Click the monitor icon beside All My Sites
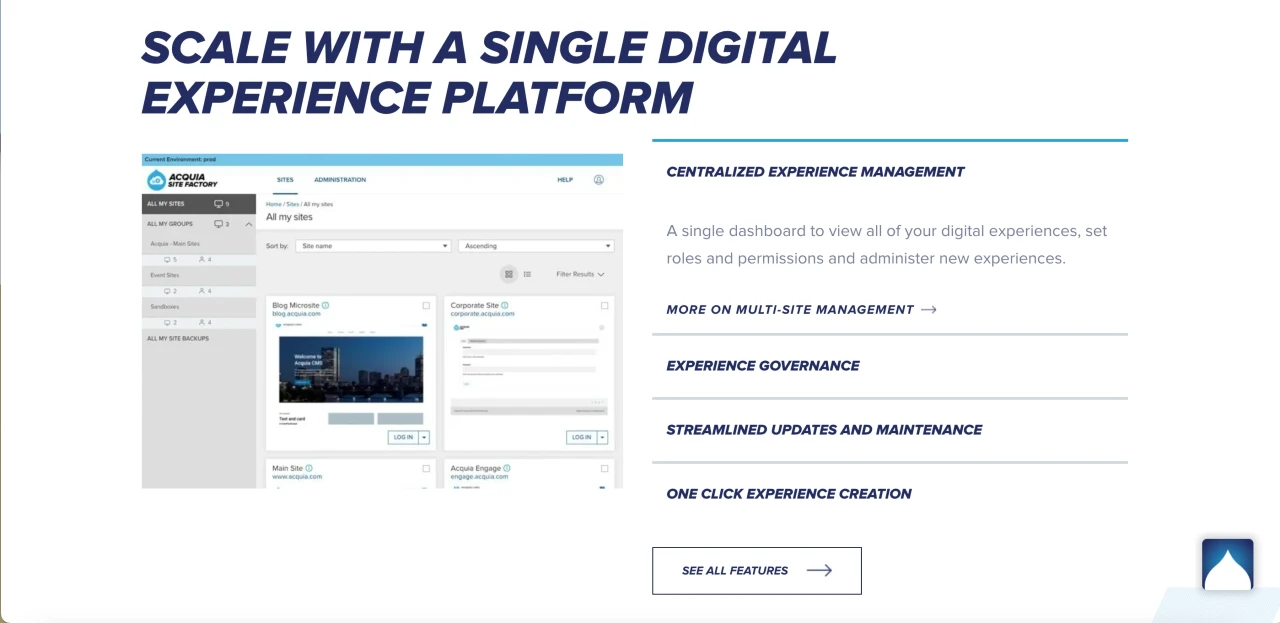This screenshot has height=623, width=1280. 219,204
